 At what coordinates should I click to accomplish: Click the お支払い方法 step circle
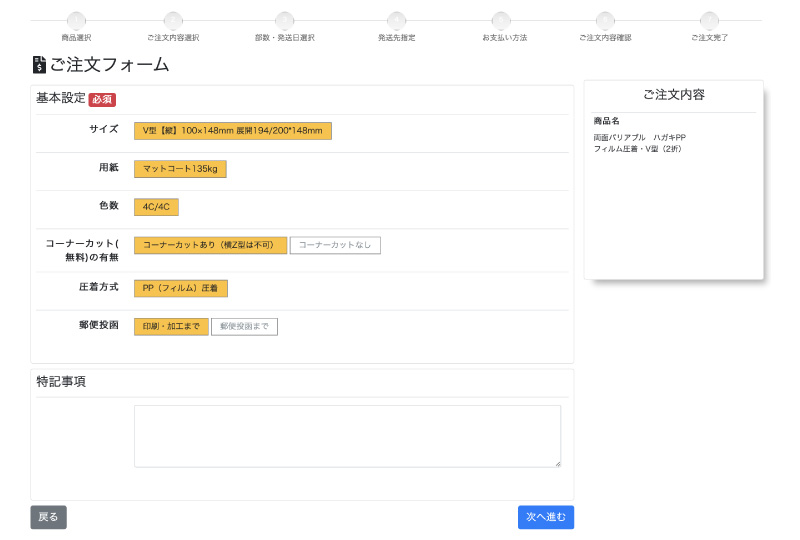tap(501, 20)
